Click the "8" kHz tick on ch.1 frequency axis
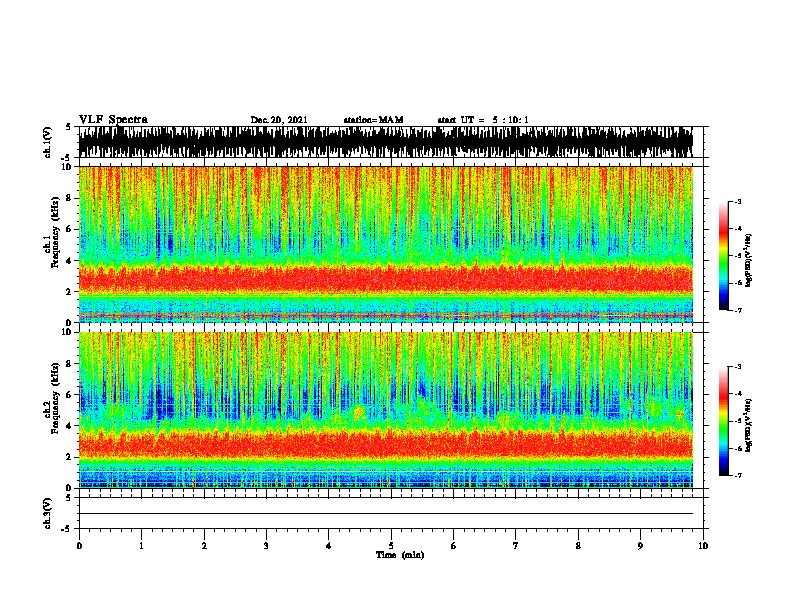 (70, 198)
